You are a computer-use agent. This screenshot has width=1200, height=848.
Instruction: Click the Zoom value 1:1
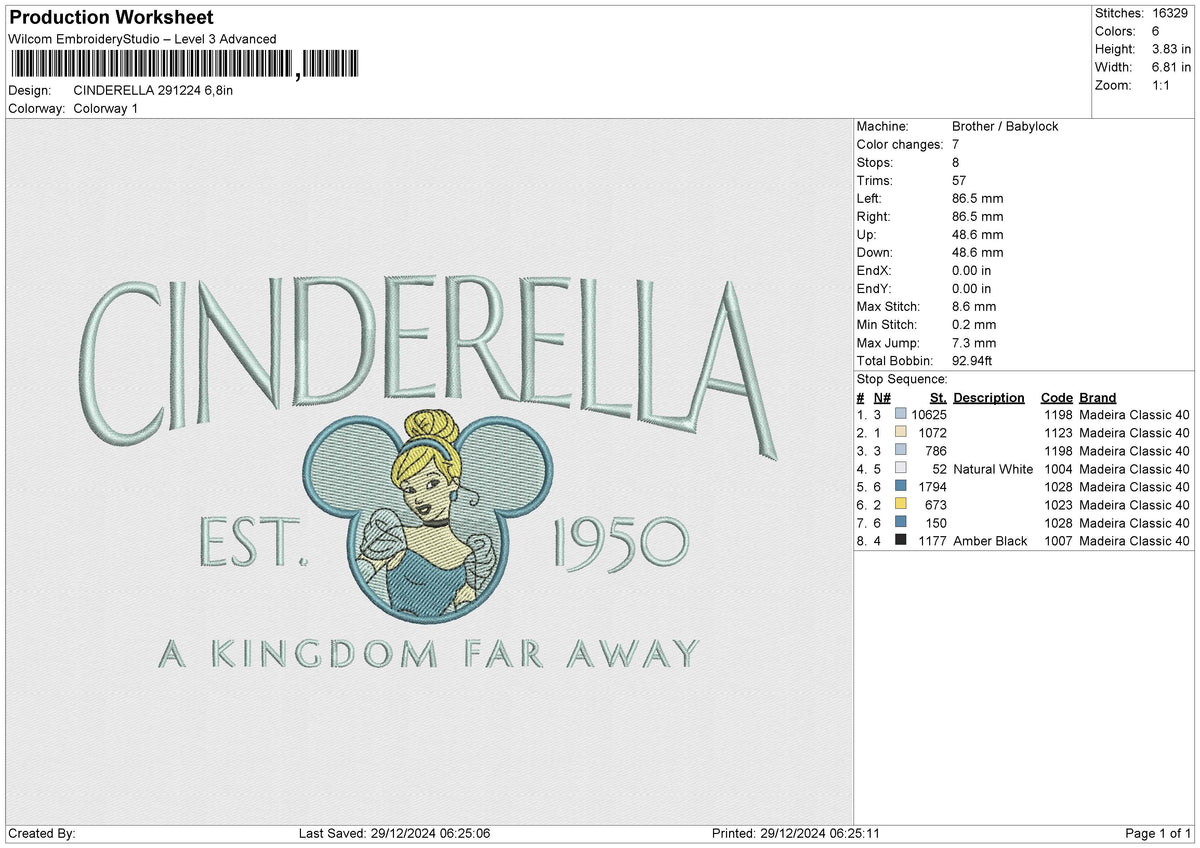coord(1163,85)
